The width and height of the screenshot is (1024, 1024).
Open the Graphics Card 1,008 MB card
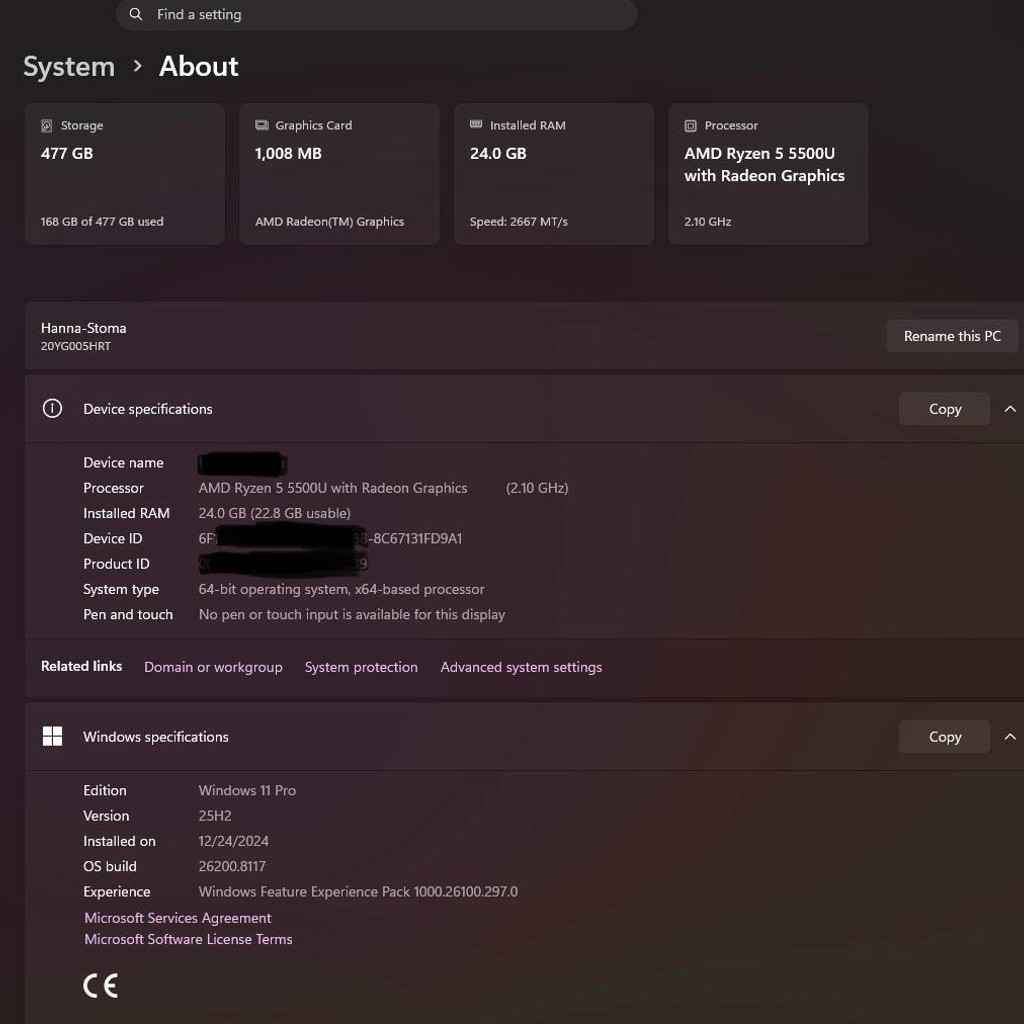click(339, 174)
